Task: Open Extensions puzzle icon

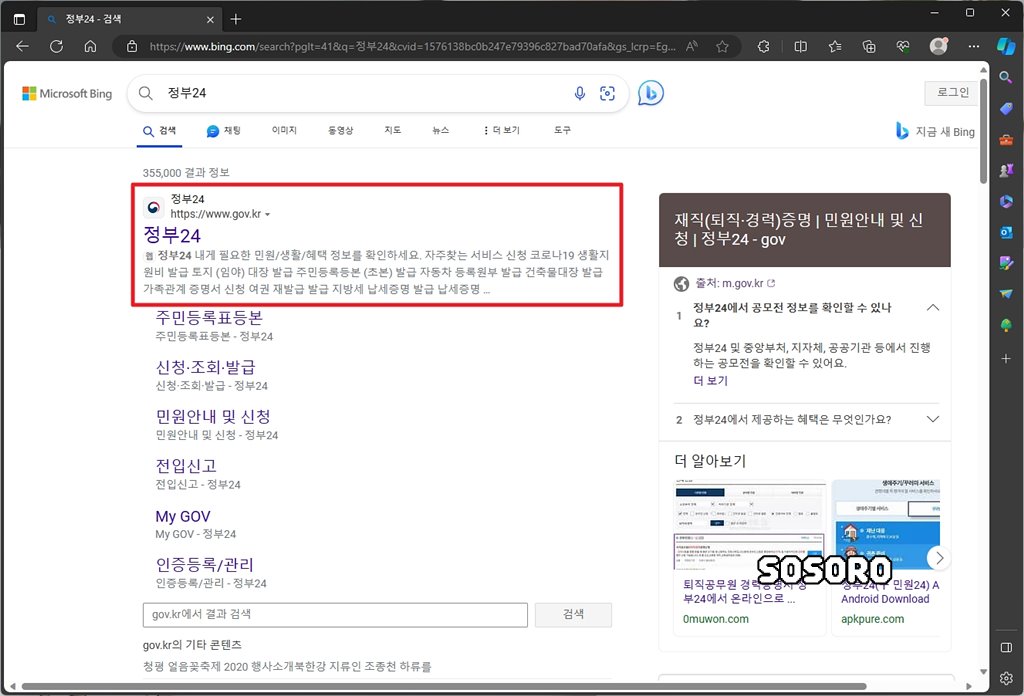Action: point(763,46)
